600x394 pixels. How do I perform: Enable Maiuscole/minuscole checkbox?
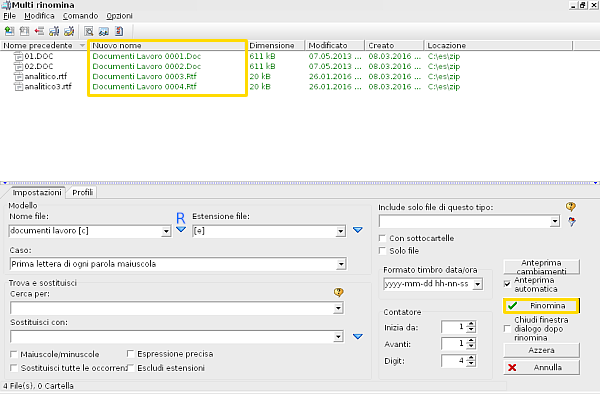13,354
